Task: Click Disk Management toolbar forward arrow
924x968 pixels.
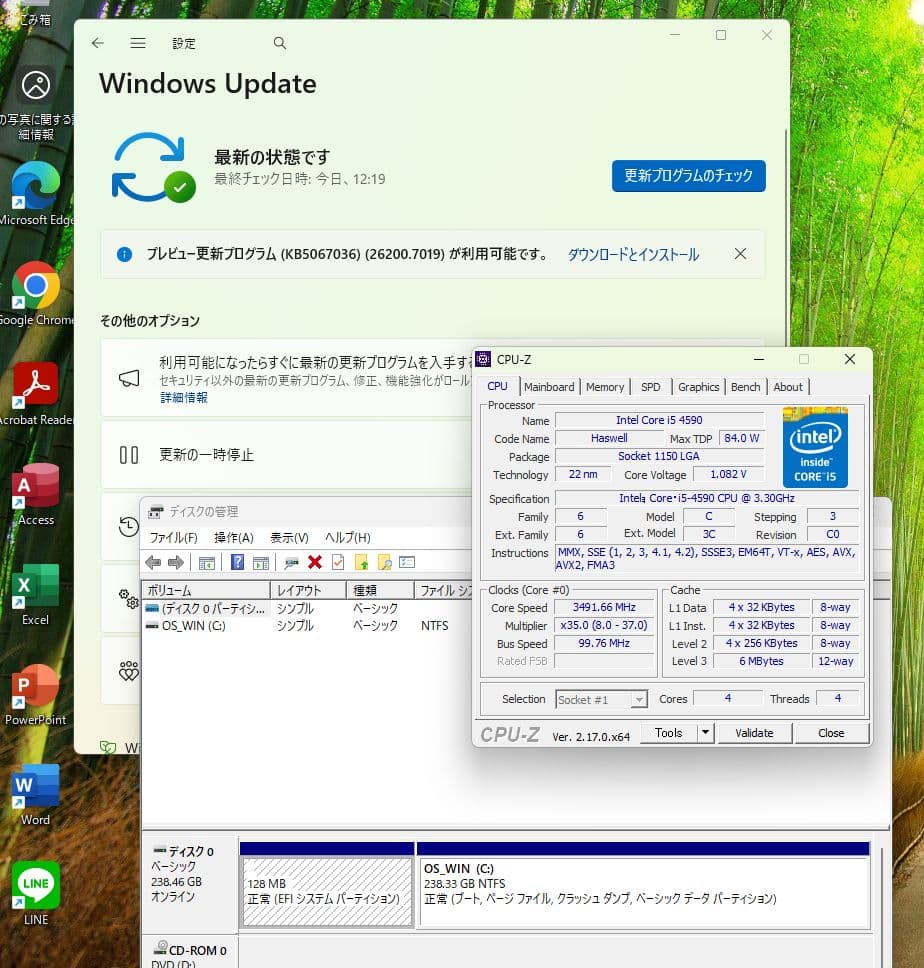Action: 176,562
